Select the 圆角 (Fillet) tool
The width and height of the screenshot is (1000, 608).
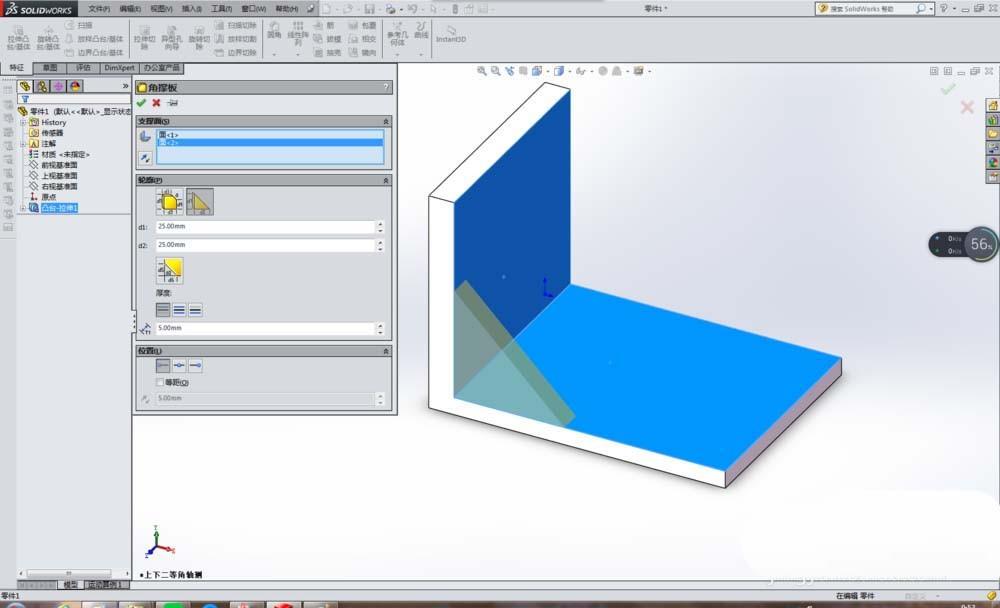274,33
